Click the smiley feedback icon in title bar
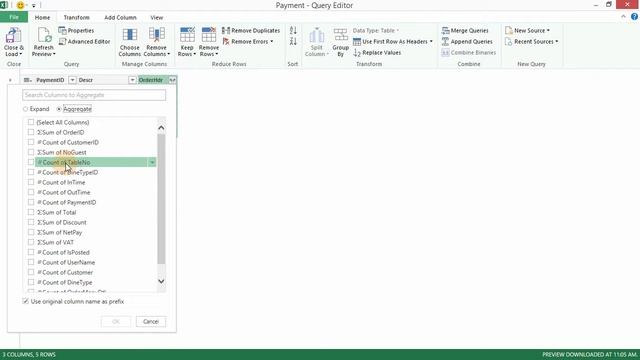640x360 pixels. pyautogui.click(x=20, y=5)
